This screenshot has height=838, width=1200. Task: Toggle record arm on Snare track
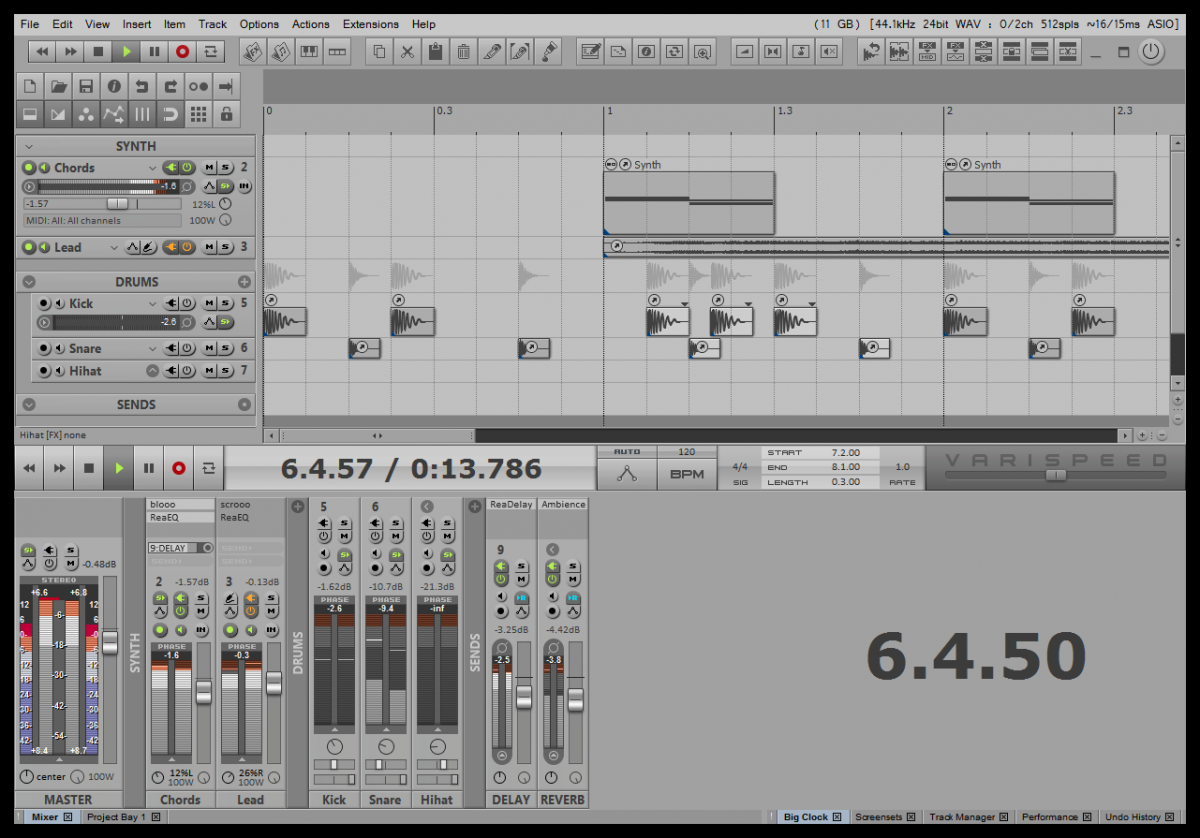45,349
